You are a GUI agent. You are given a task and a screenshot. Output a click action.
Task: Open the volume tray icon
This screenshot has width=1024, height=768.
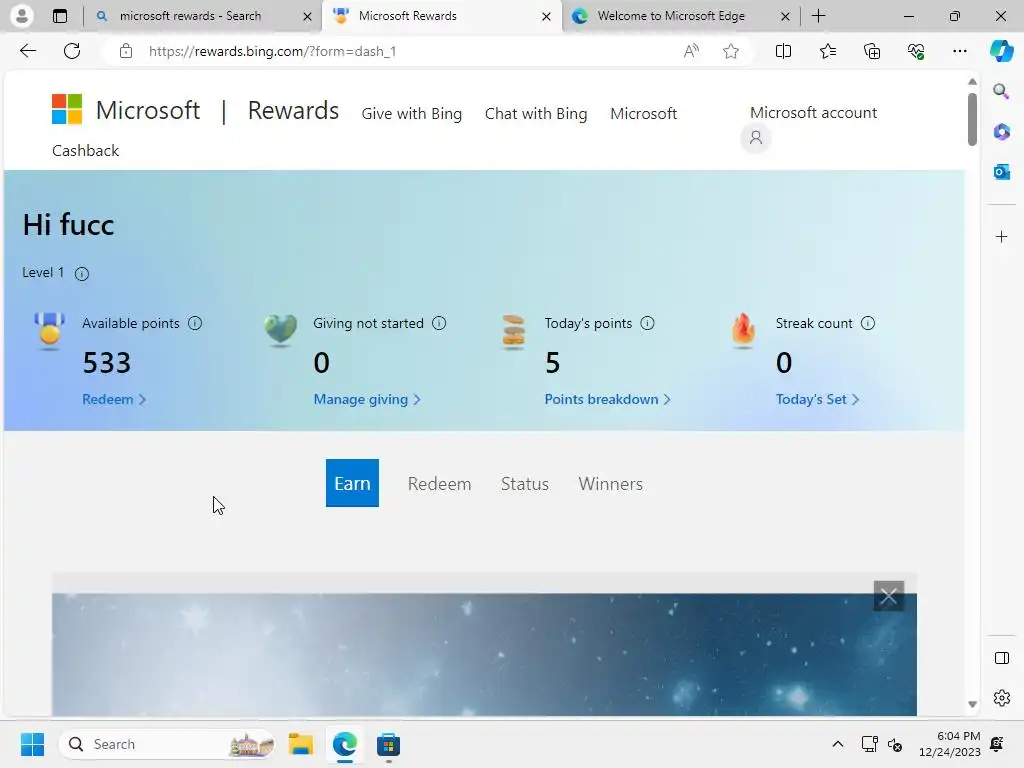point(895,744)
